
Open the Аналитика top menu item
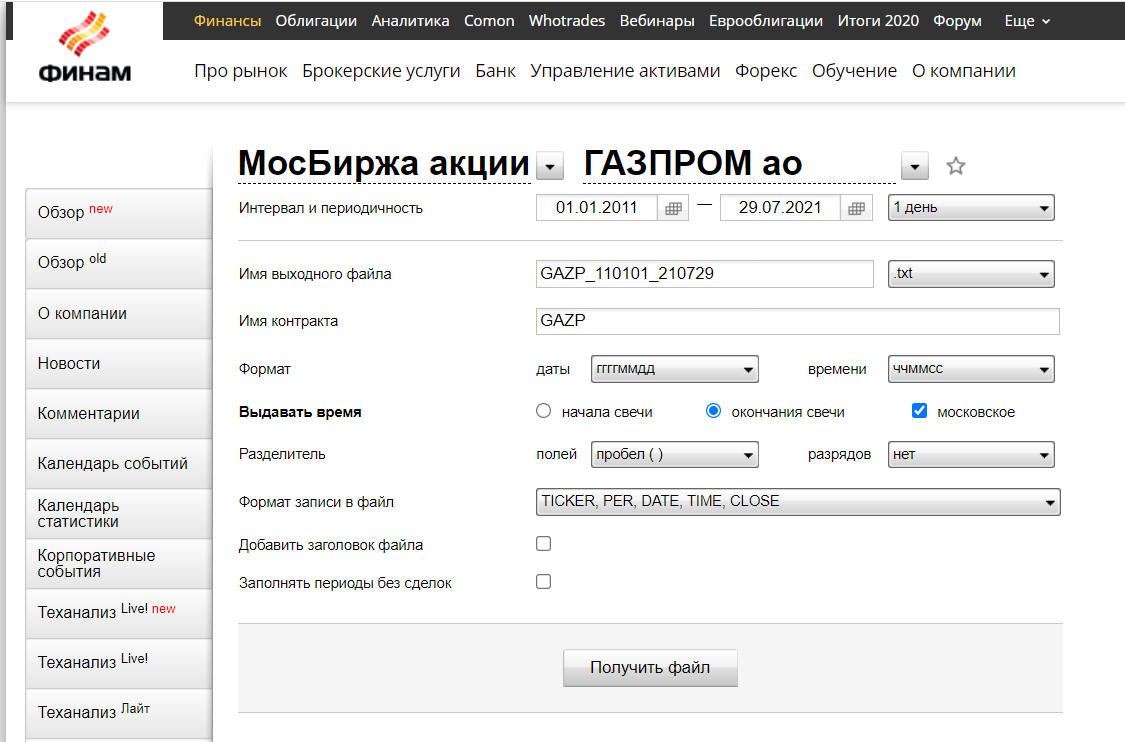[410, 21]
